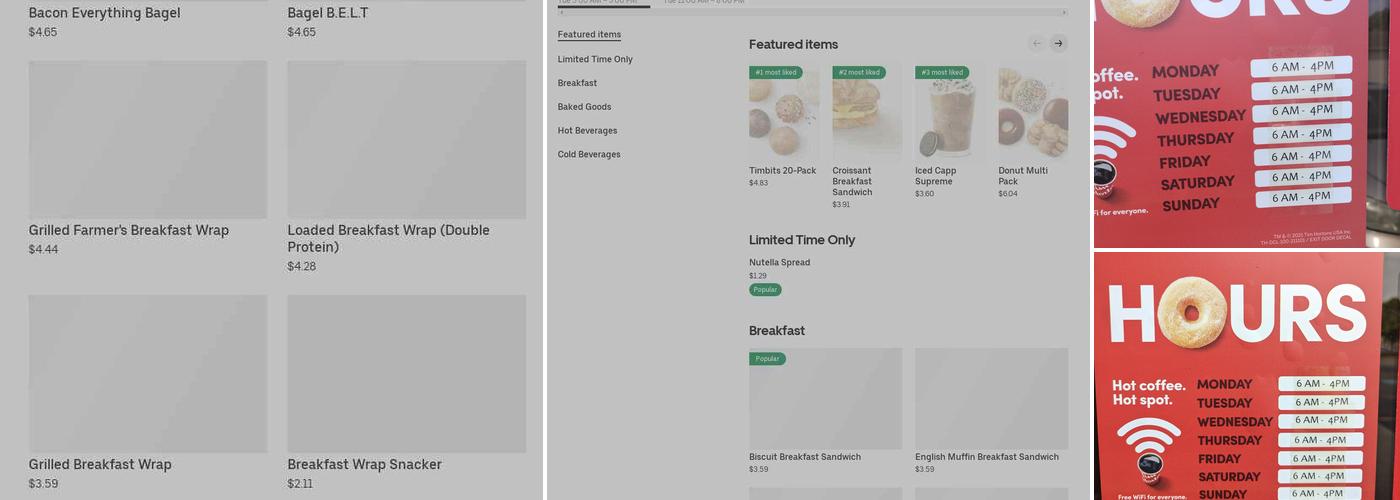This screenshot has height=500, width=1400.
Task: Click the next arrow in Featured items
Action: click(1058, 43)
